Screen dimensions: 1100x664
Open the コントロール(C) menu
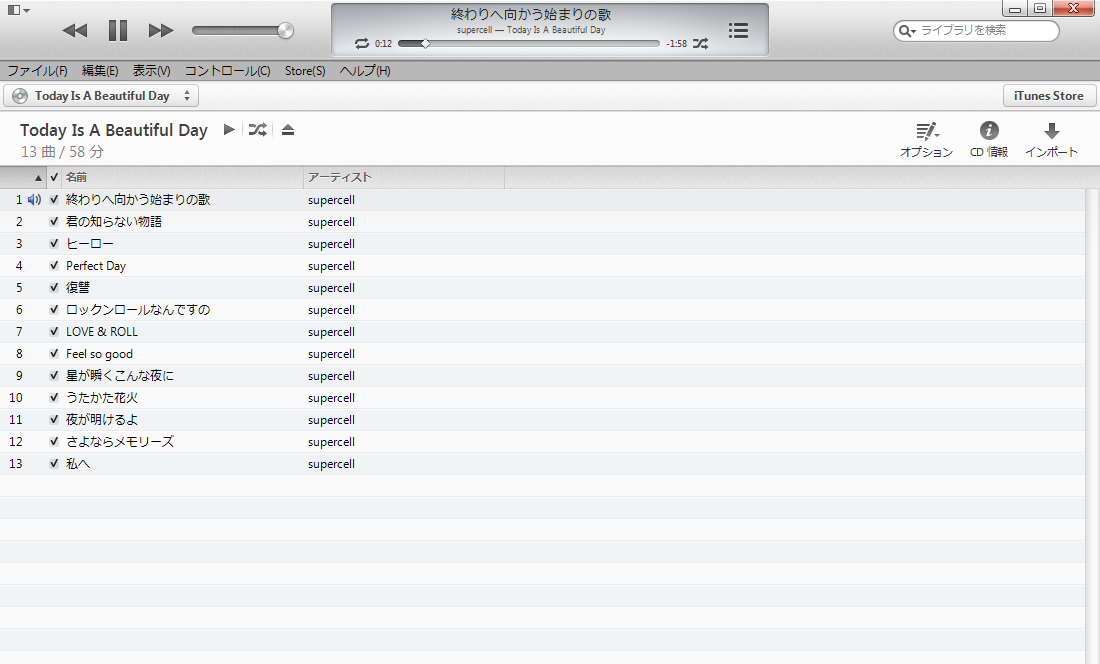tap(227, 71)
